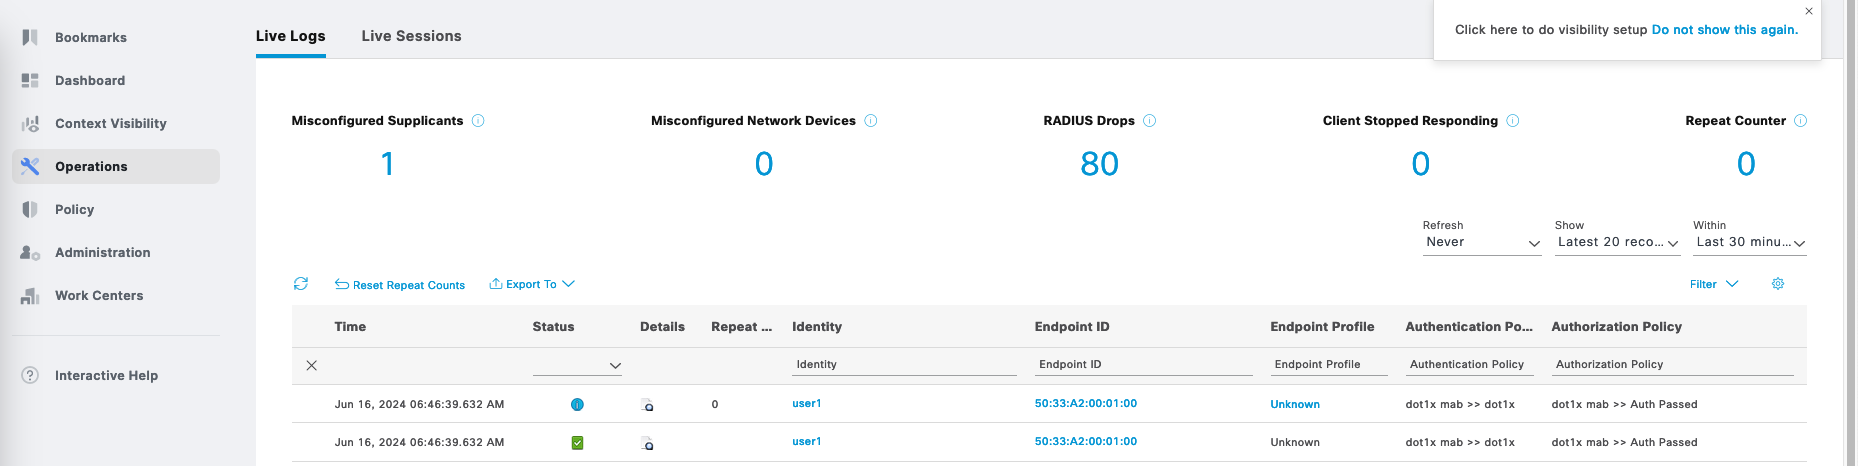
Task: Switch to the Live Sessions tab
Action: pyautogui.click(x=411, y=36)
